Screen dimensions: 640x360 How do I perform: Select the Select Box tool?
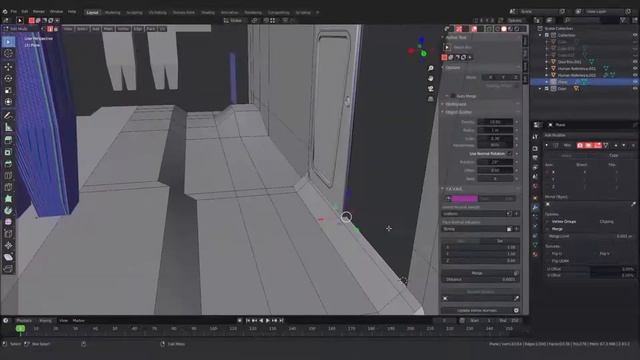8,42
